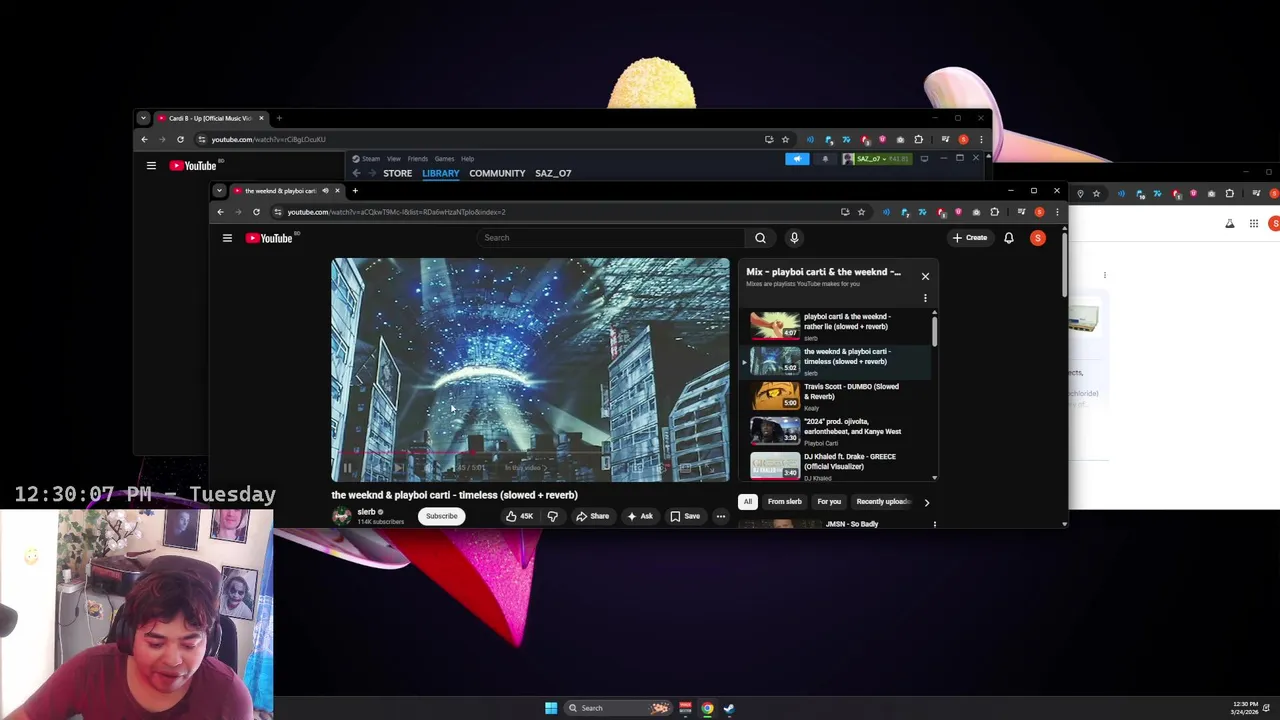
Task: Bookmark the page with star icon
Action: [861, 212]
